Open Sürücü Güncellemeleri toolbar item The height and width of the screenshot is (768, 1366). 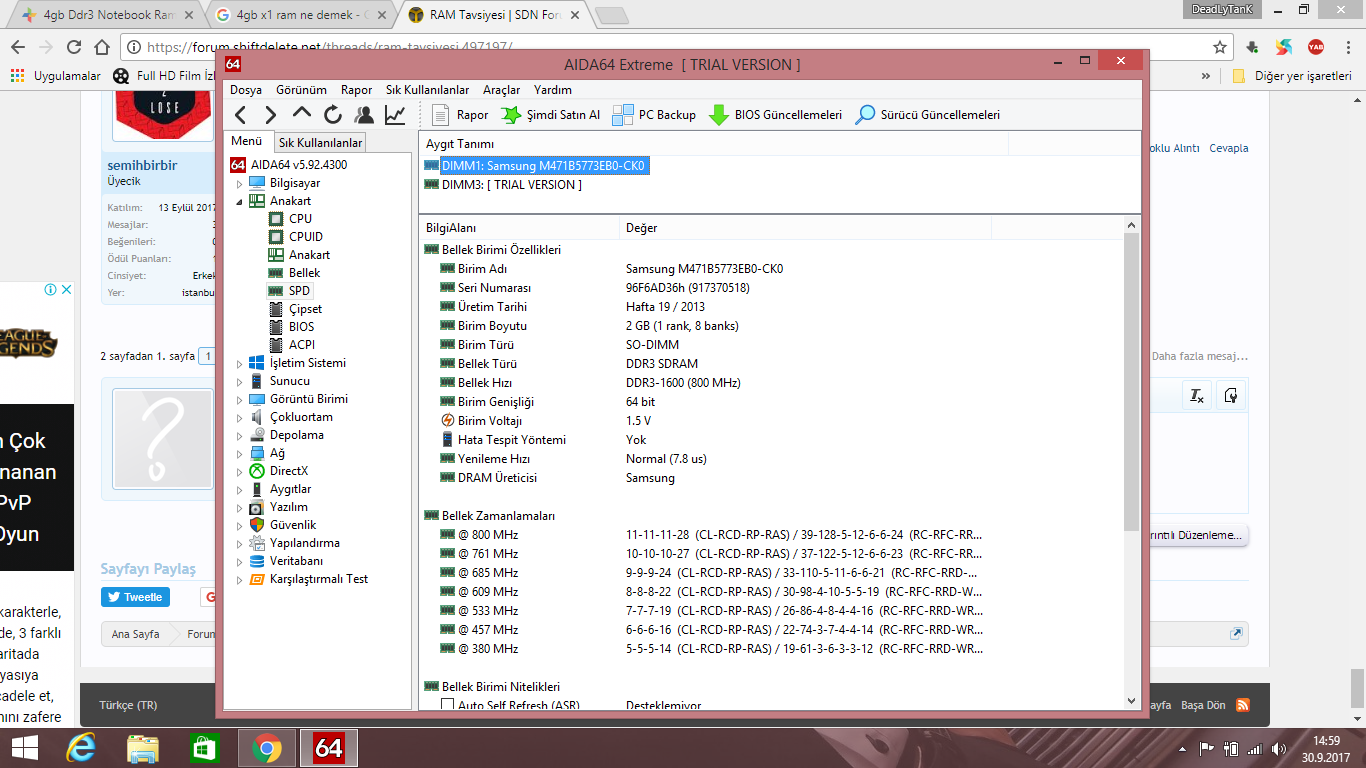pyautogui.click(x=928, y=115)
